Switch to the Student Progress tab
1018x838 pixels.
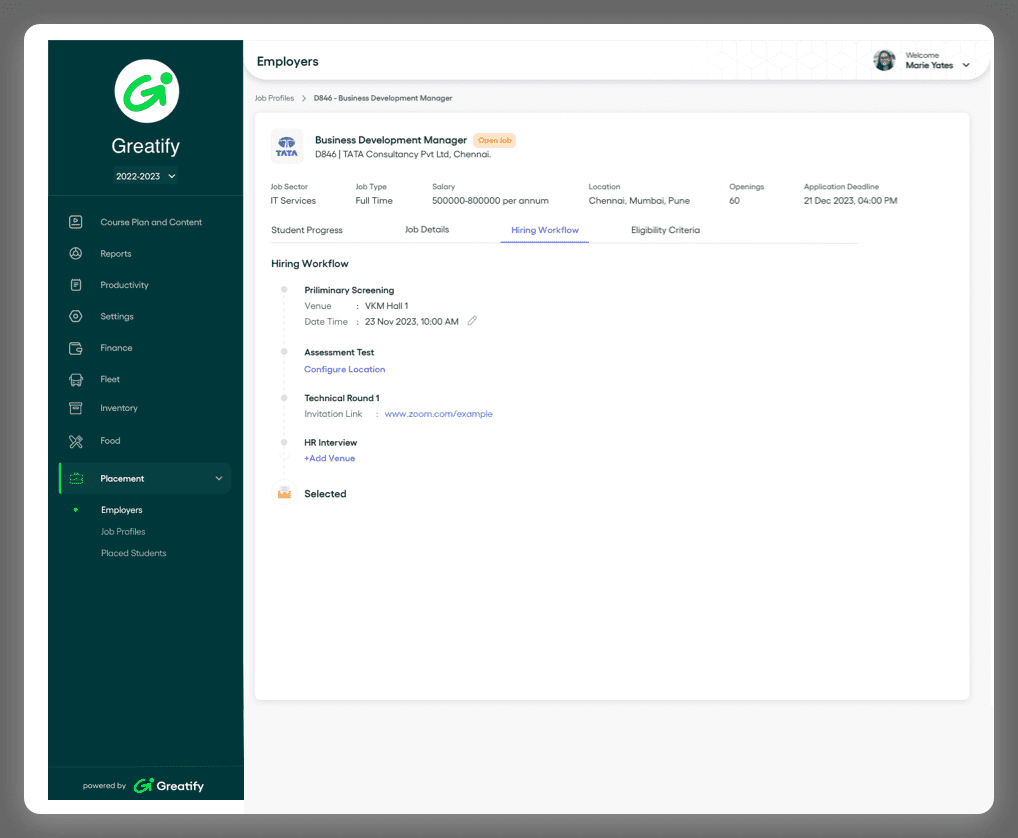[x=307, y=230]
